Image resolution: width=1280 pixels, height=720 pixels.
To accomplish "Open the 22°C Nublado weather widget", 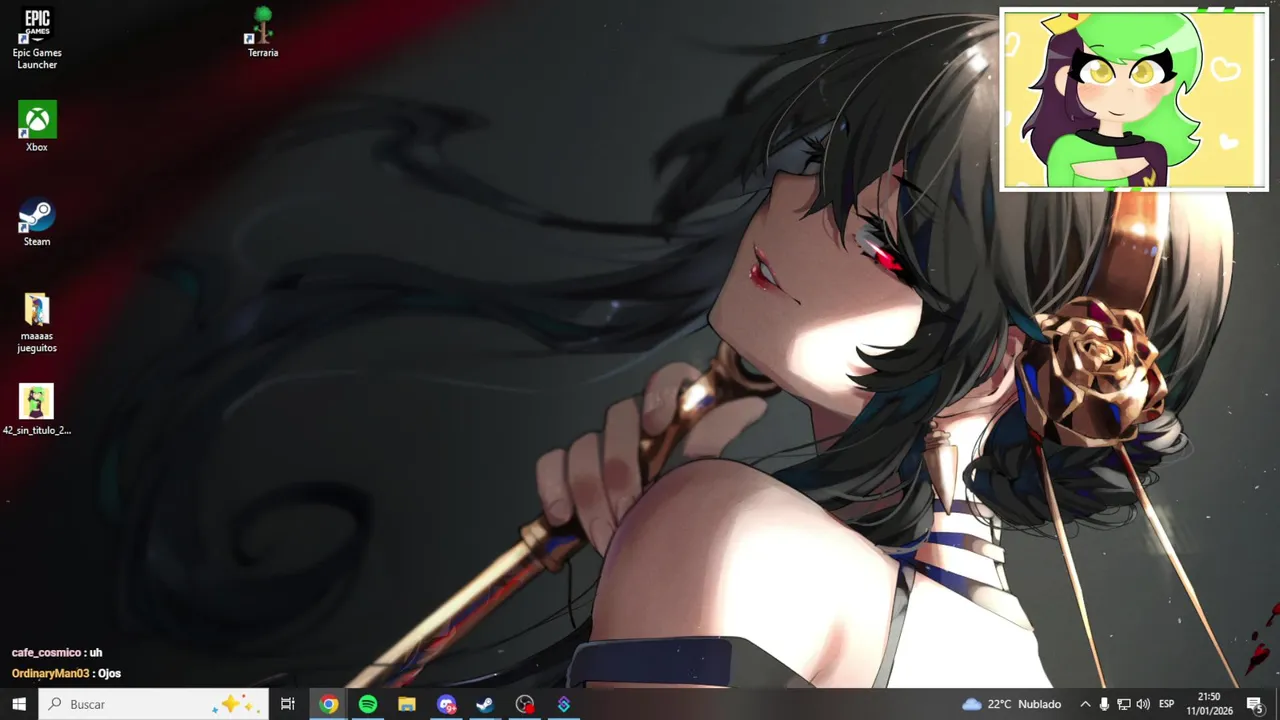I will [x=1011, y=704].
